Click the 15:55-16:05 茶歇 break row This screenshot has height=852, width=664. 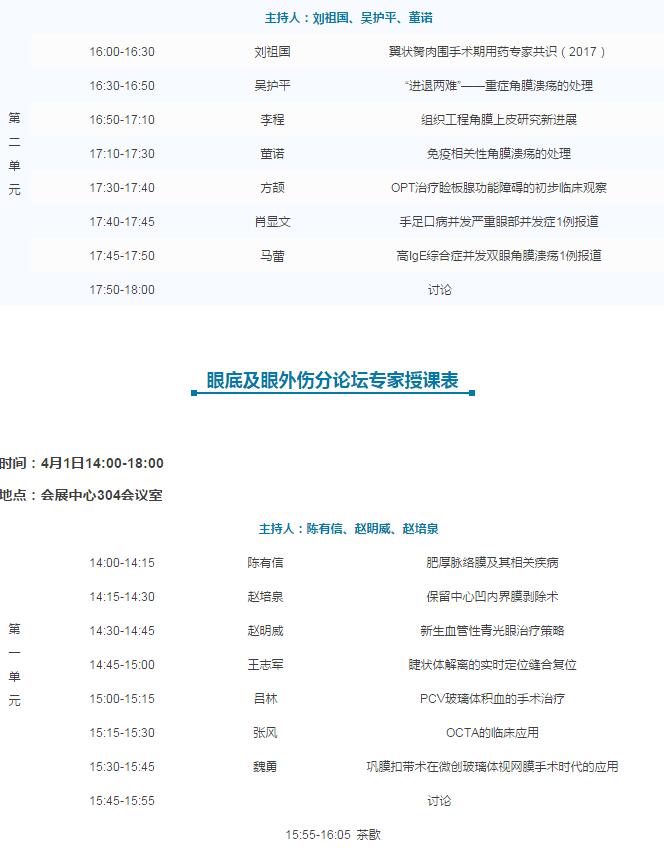333,835
